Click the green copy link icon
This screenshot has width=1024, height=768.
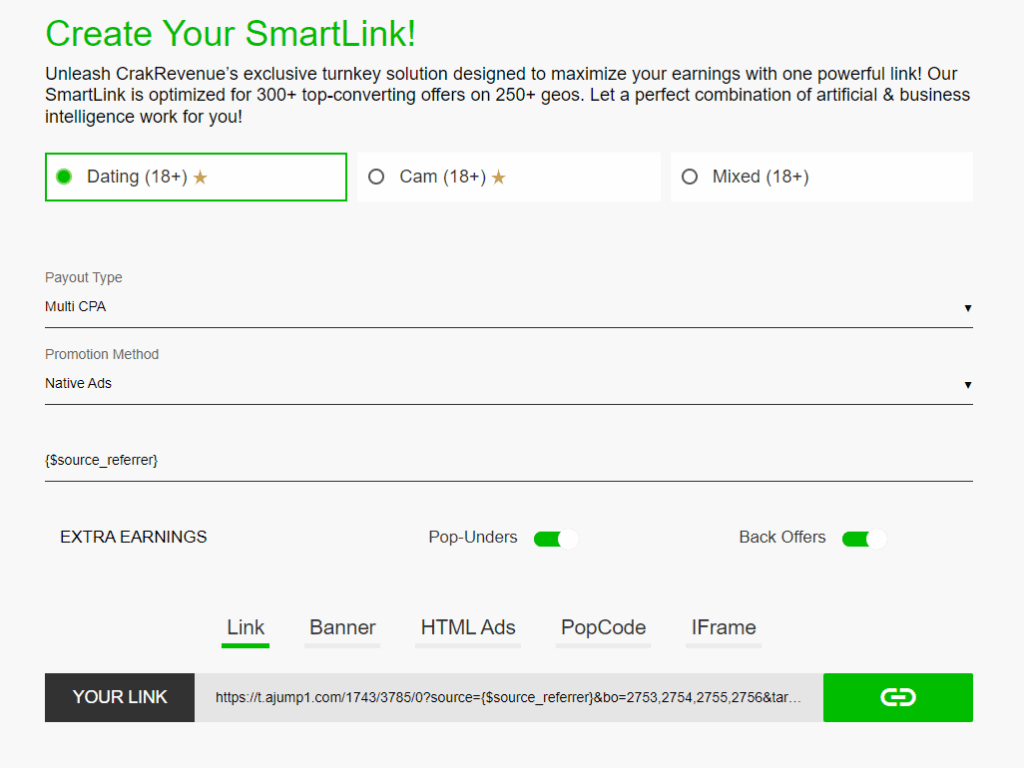point(897,697)
